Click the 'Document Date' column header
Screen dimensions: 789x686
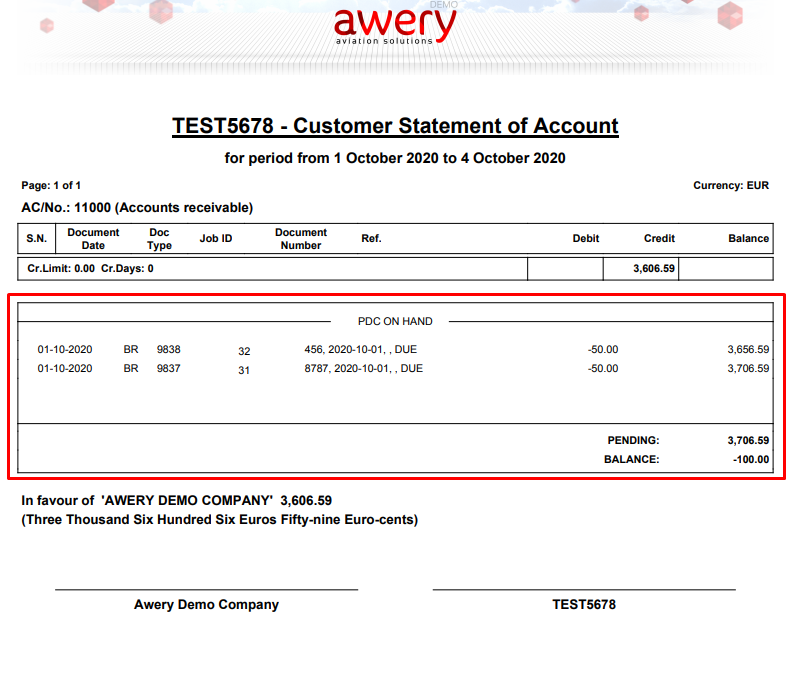(93, 239)
